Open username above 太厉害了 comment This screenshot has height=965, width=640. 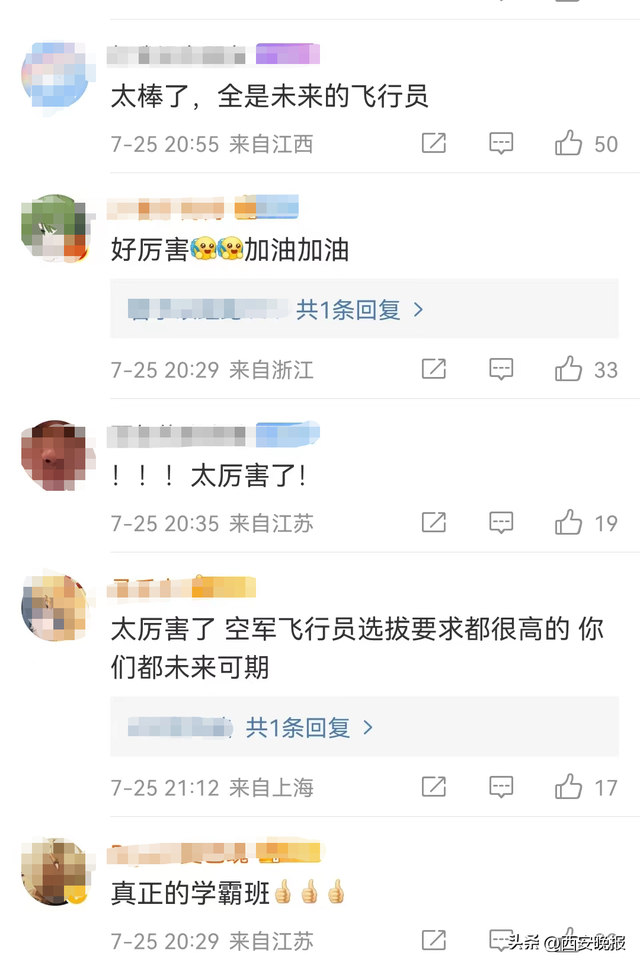click(176, 435)
